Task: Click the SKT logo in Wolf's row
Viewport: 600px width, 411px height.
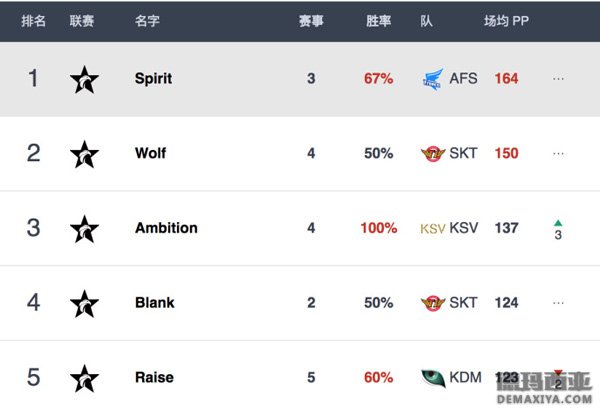Action: point(433,154)
